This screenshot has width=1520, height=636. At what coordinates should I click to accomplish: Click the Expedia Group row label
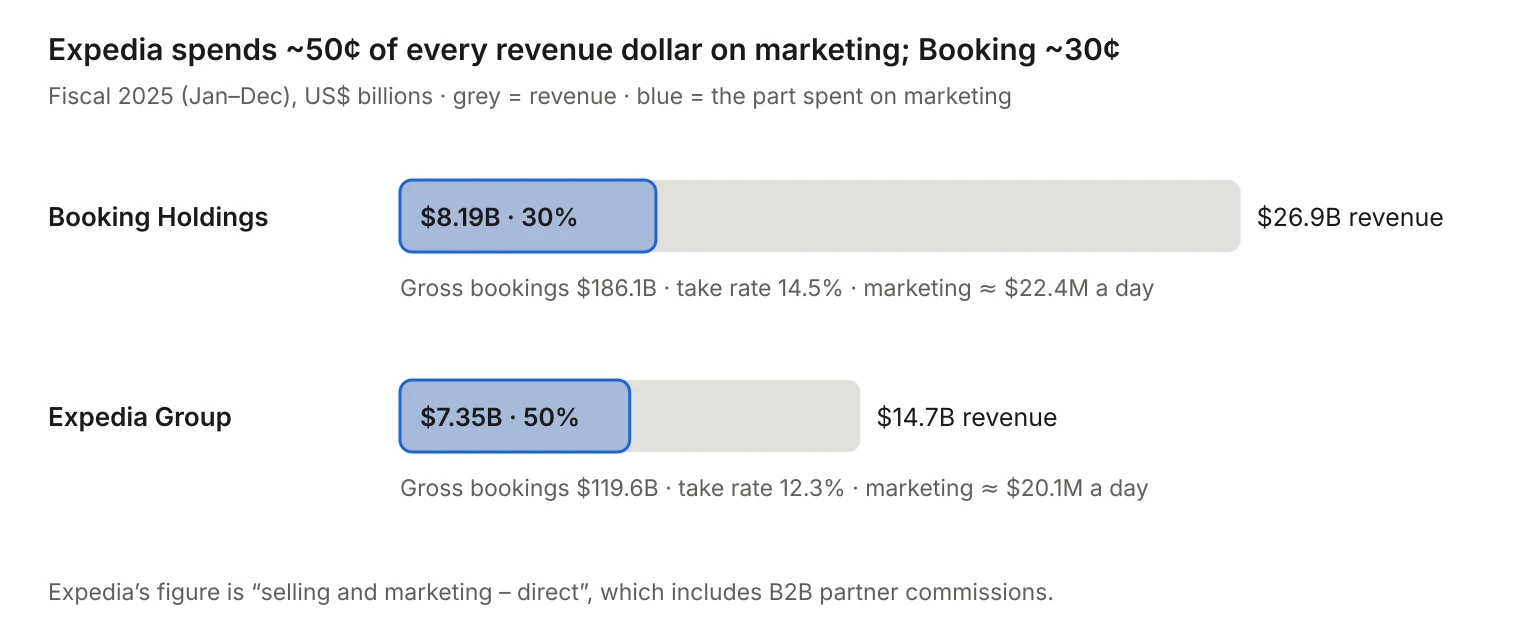point(140,417)
